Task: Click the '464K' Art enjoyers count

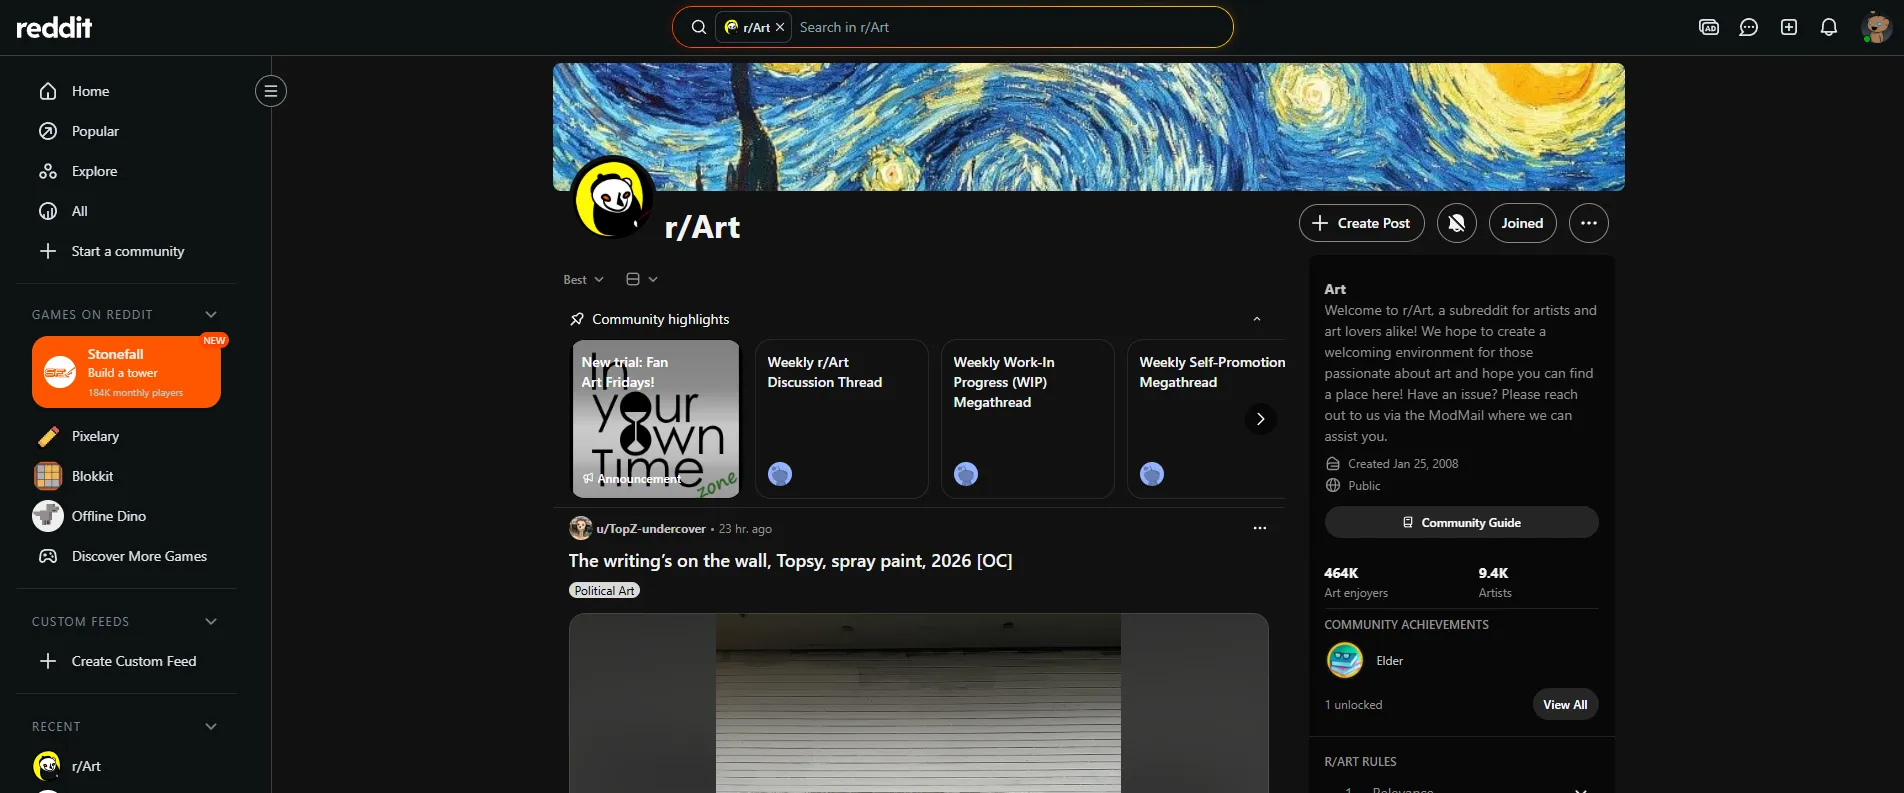Action: pos(1341,573)
